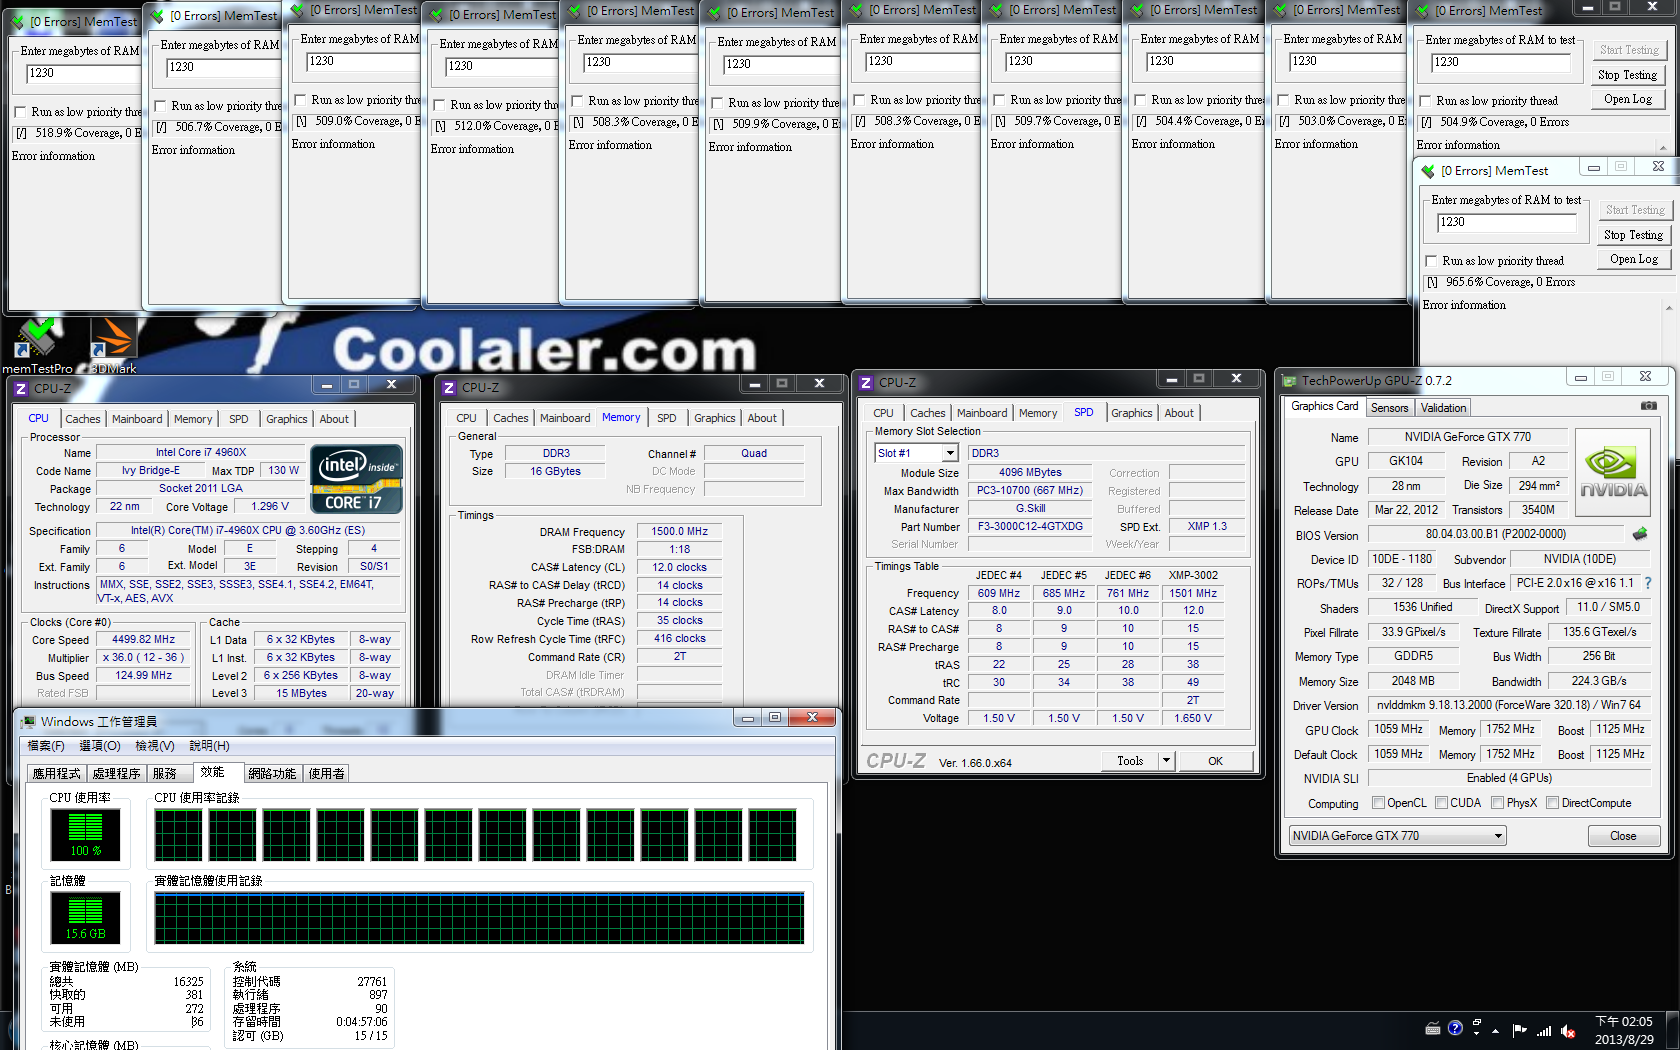Viewport: 1680px width, 1050px height.
Task: Switch to the Validation tab in GPU-Z
Action: click(x=1443, y=408)
